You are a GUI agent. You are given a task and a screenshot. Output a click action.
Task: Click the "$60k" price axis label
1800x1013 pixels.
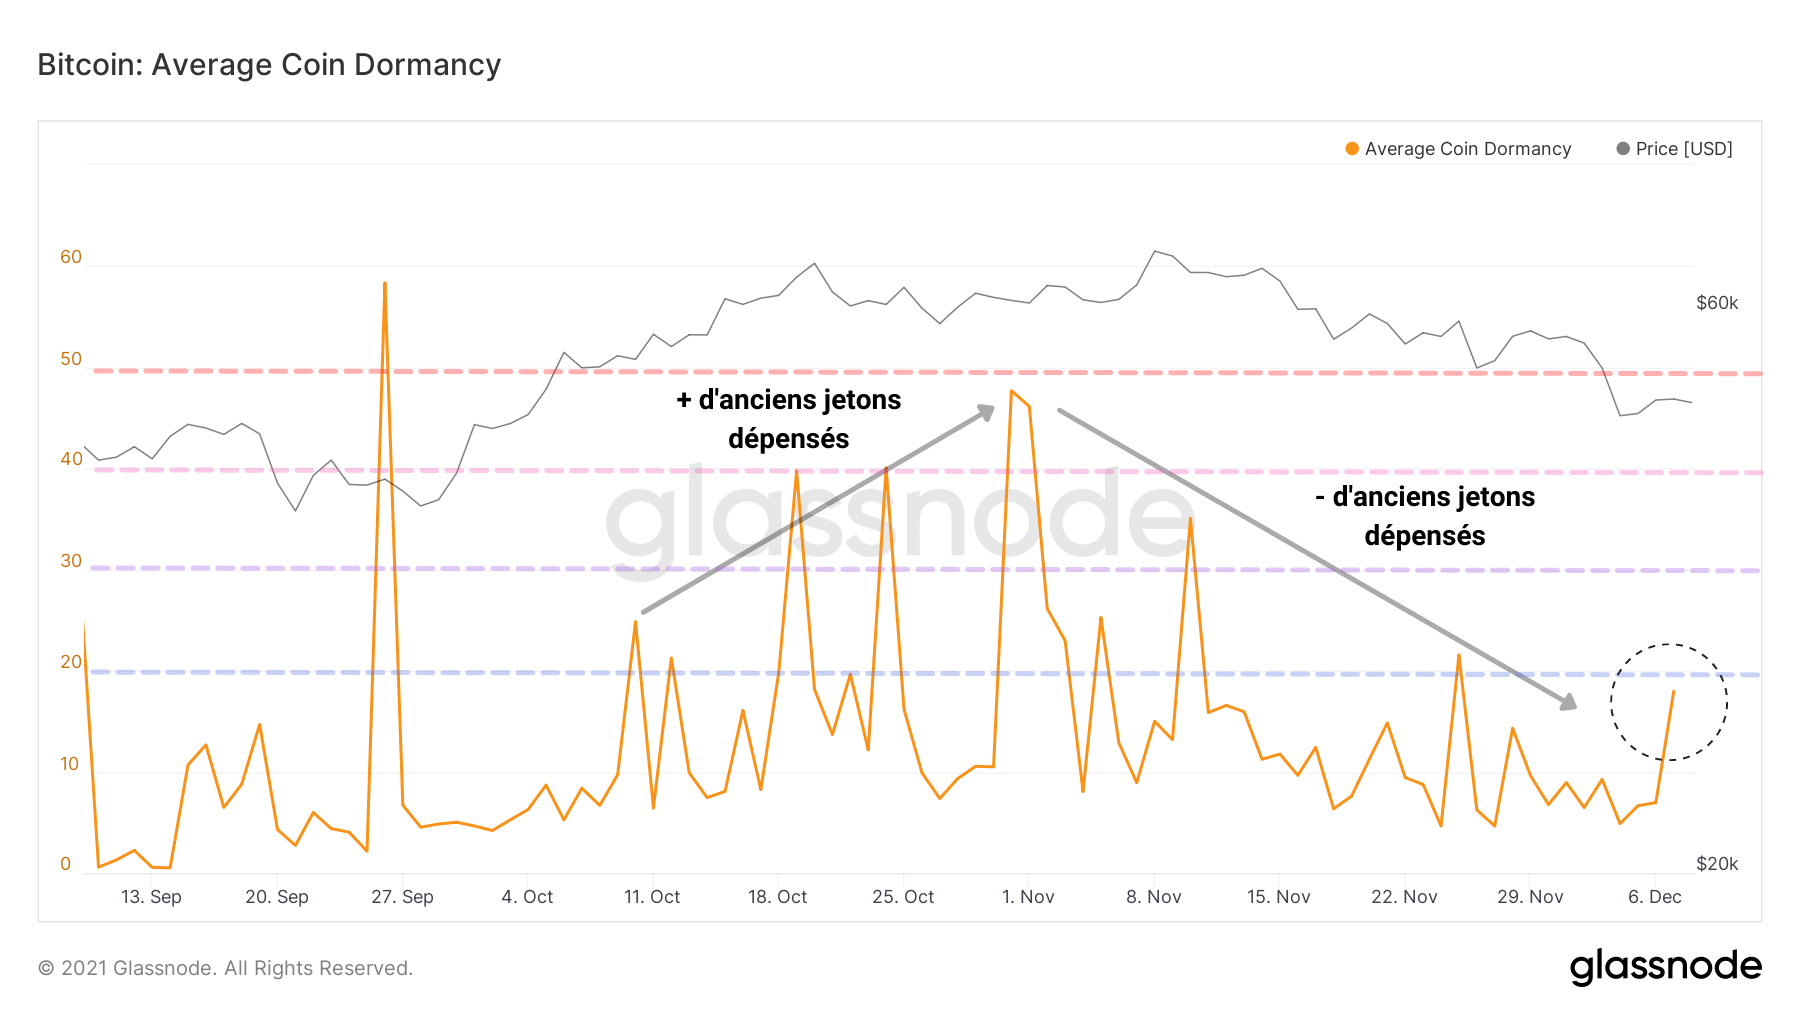[1717, 303]
